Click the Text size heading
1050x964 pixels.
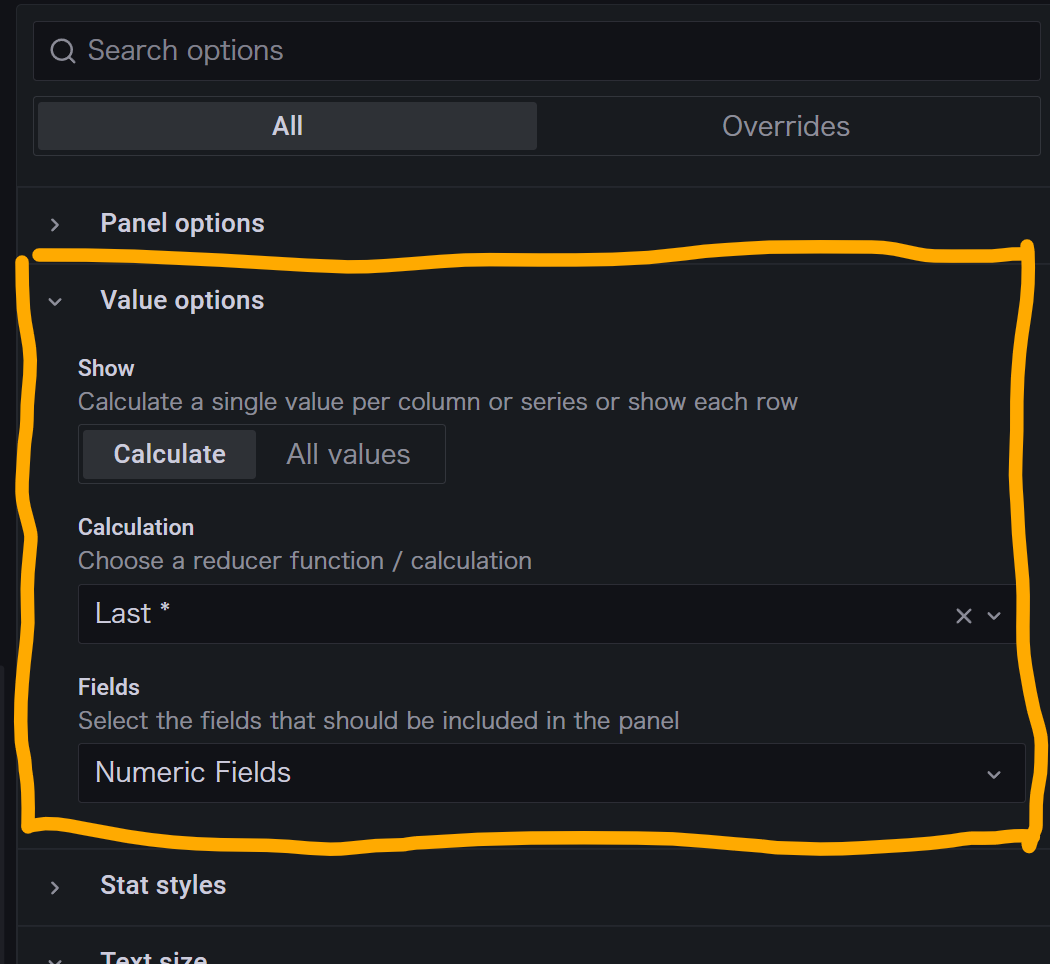153,957
